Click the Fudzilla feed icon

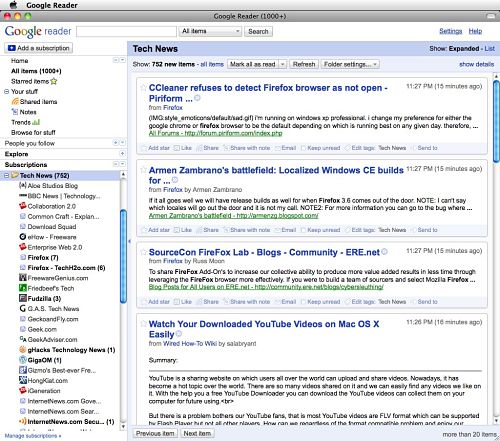click(23, 298)
